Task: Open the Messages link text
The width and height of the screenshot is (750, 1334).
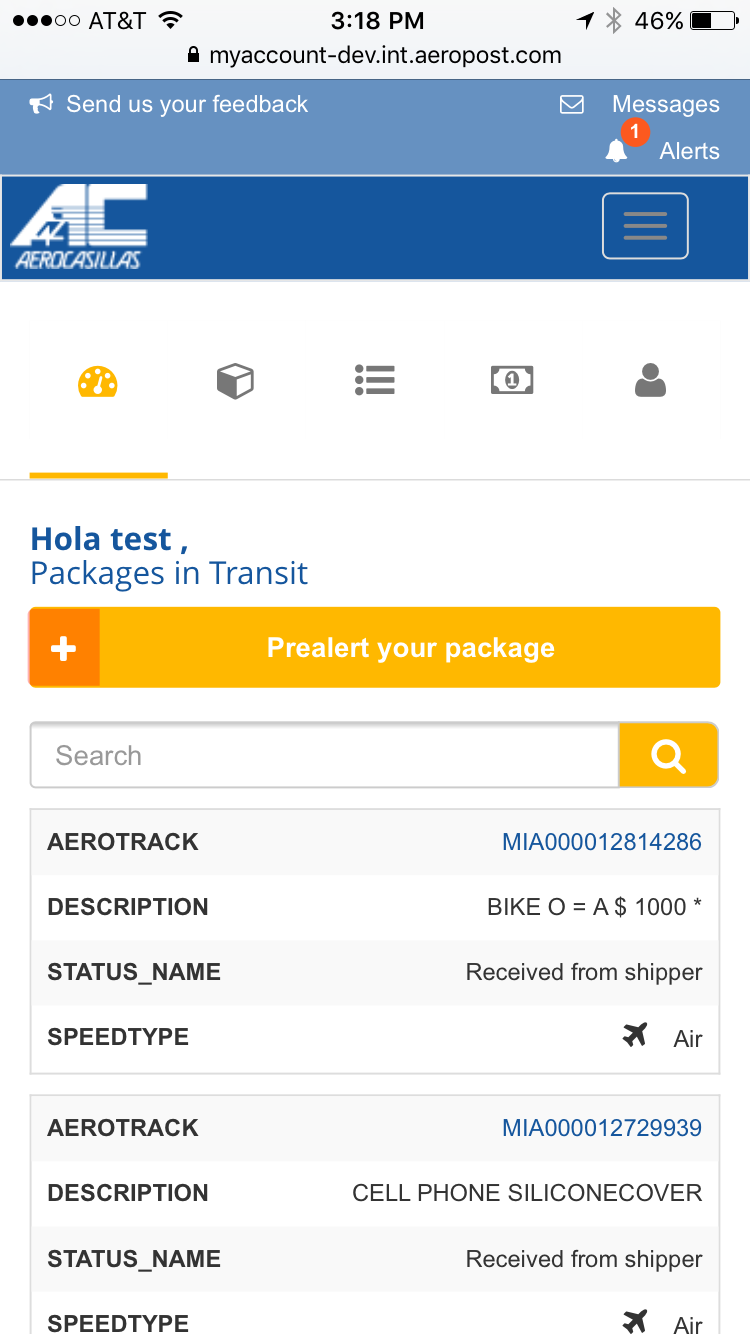Action: 665,104
